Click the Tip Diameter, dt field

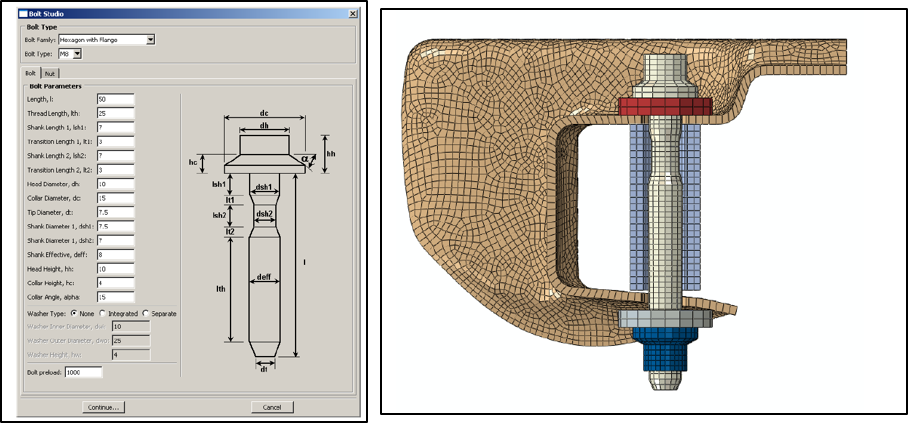[x=115, y=212]
